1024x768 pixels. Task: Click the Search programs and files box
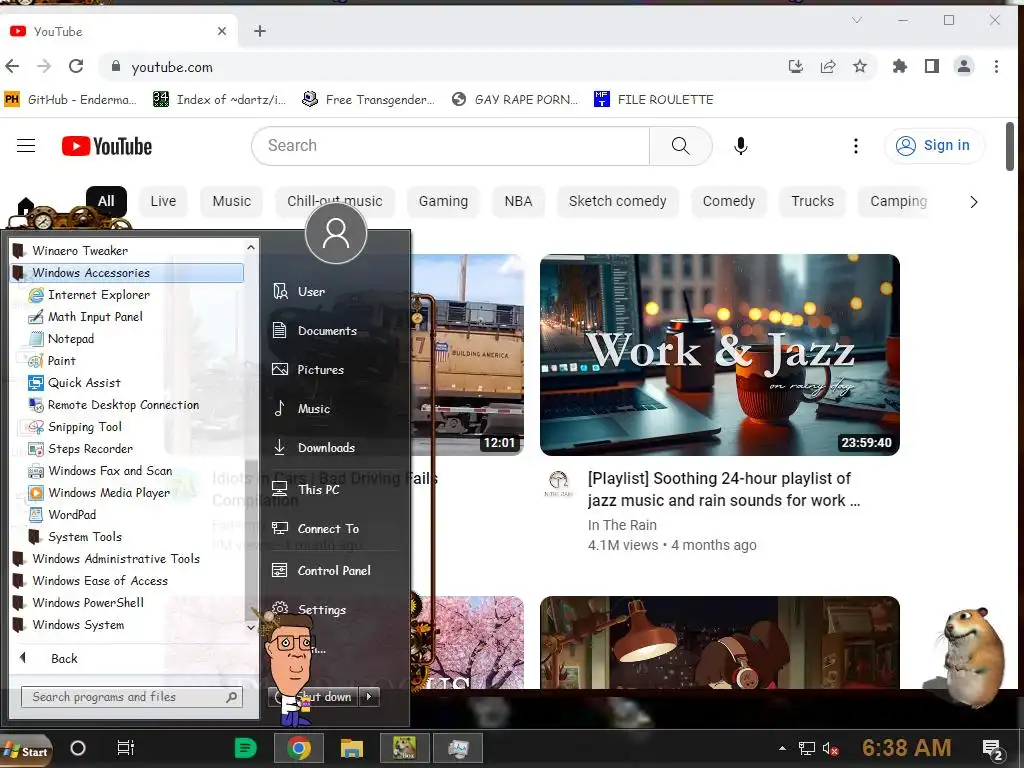pyautogui.click(x=132, y=697)
